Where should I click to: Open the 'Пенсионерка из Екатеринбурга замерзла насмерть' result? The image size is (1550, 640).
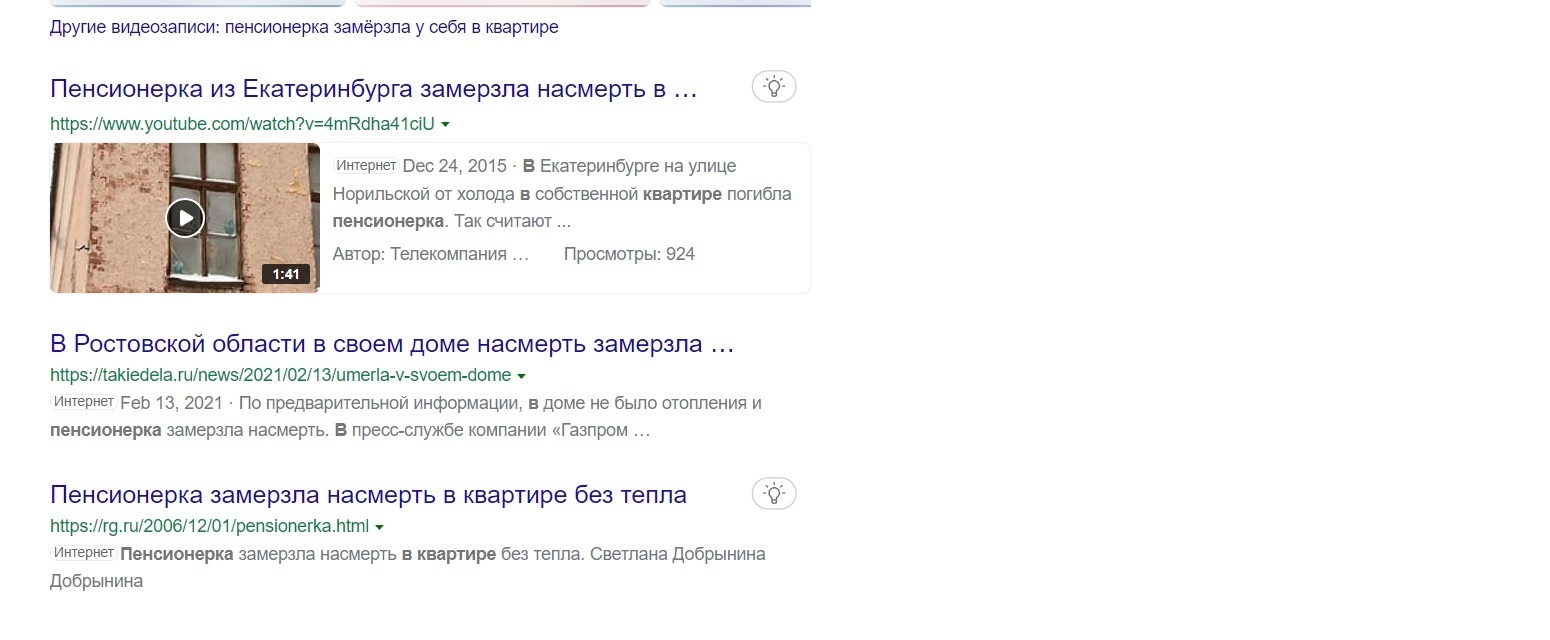373,89
